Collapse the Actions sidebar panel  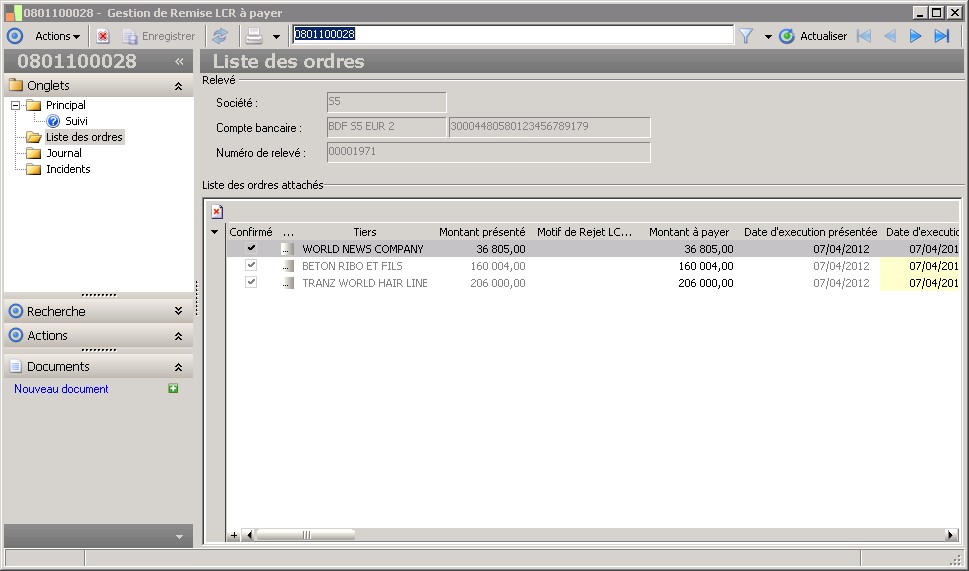(x=179, y=336)
